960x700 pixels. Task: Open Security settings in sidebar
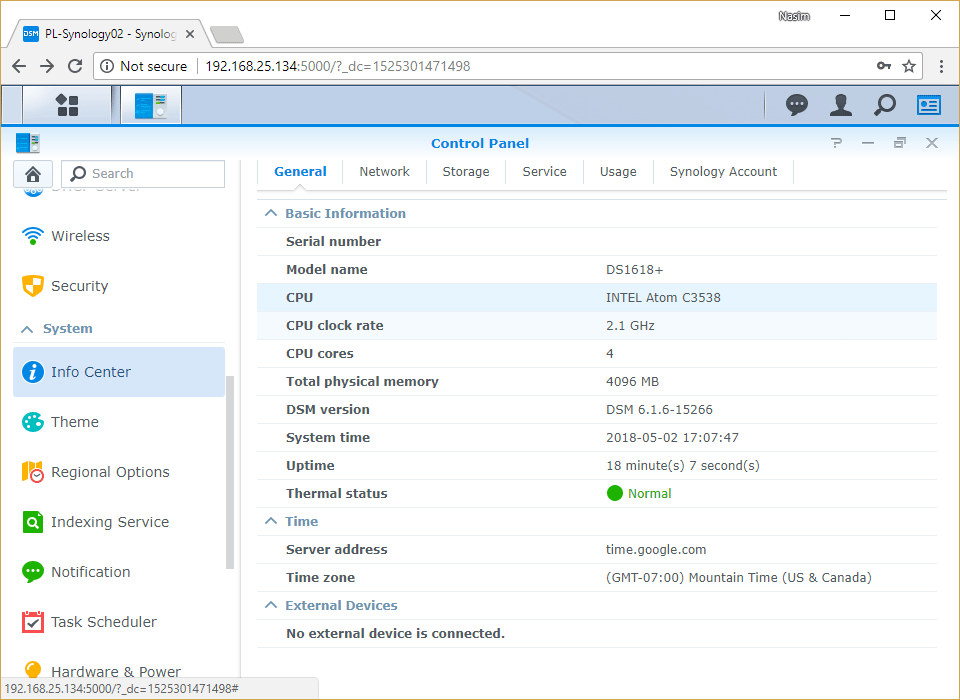click(119, 286)
